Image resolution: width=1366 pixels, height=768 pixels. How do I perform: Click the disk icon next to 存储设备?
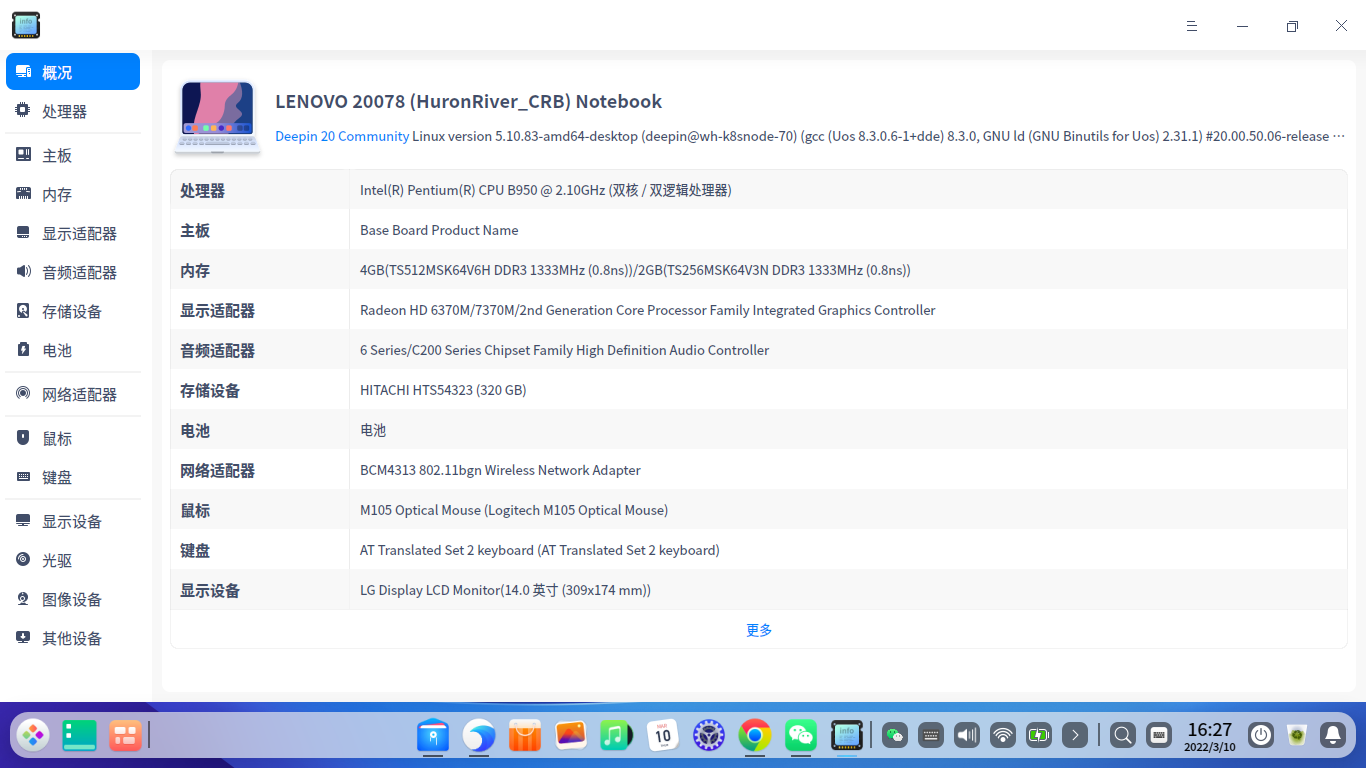(x=23, y=311)
